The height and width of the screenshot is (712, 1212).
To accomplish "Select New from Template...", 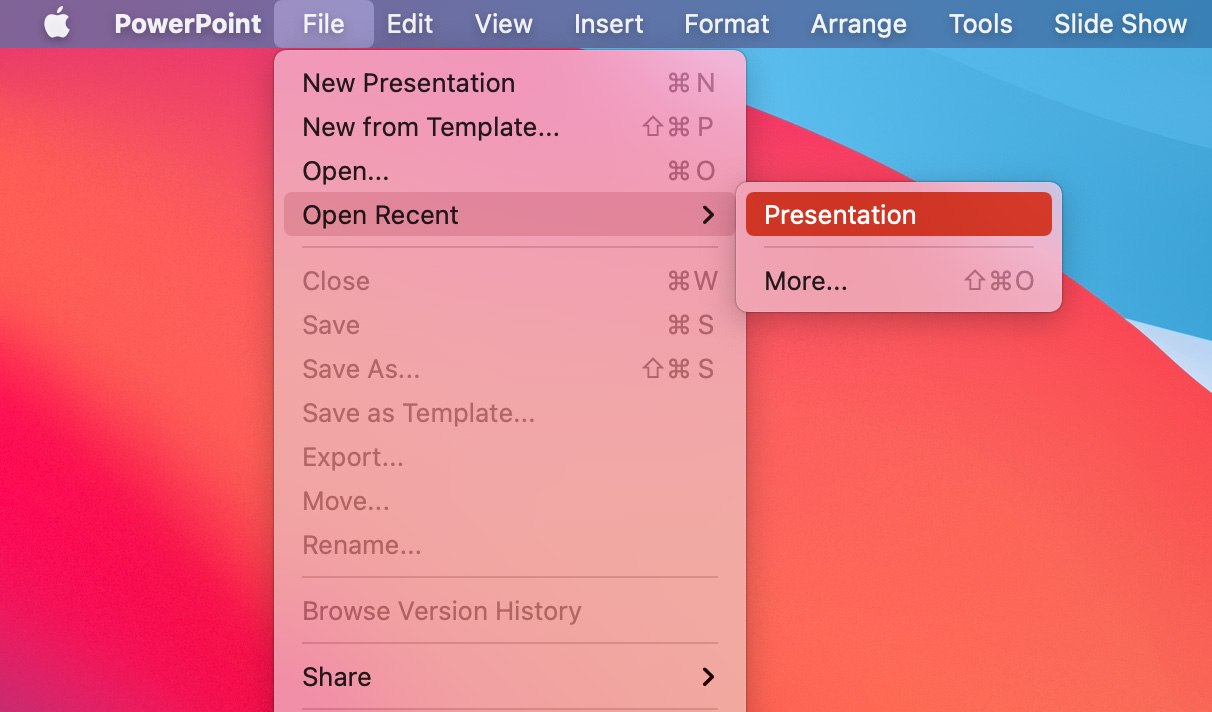I will [510, 127].
